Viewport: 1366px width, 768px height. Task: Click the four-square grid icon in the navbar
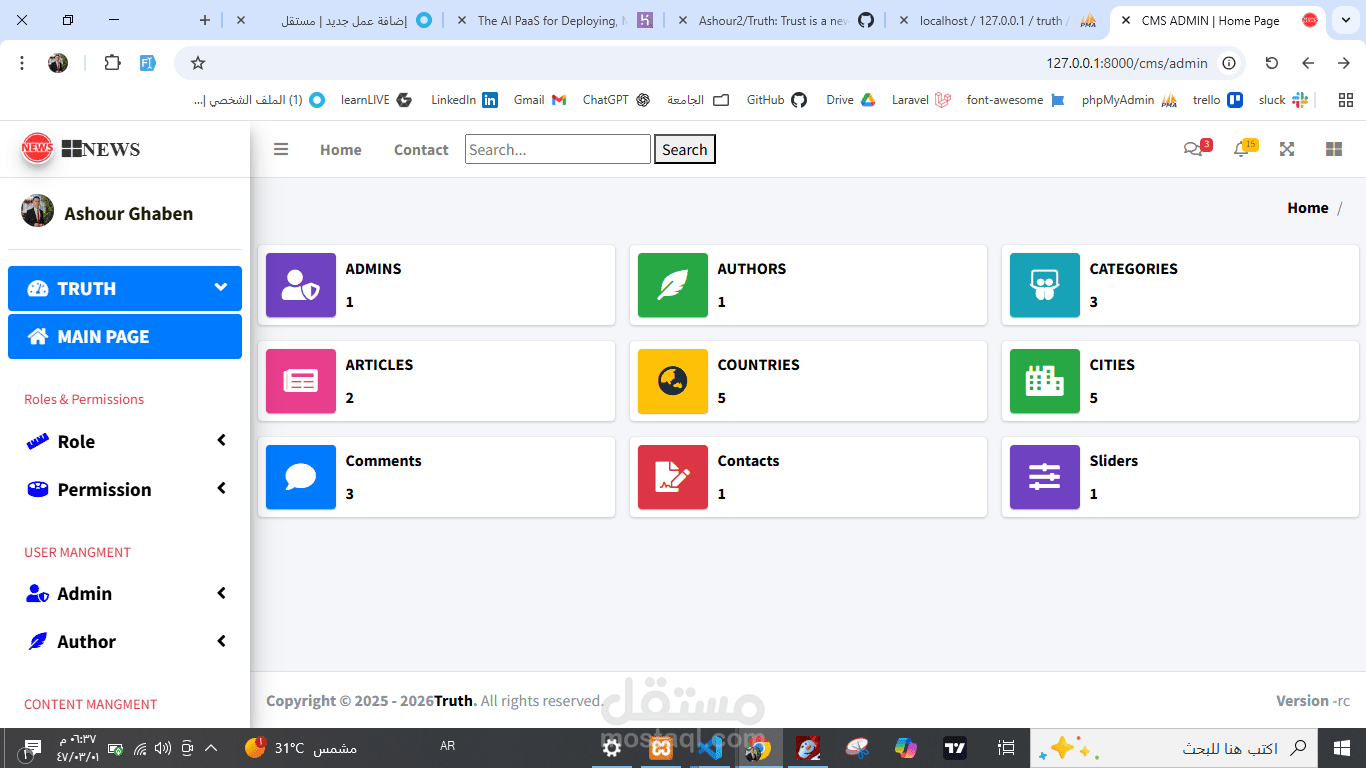tap(1334, 149)
